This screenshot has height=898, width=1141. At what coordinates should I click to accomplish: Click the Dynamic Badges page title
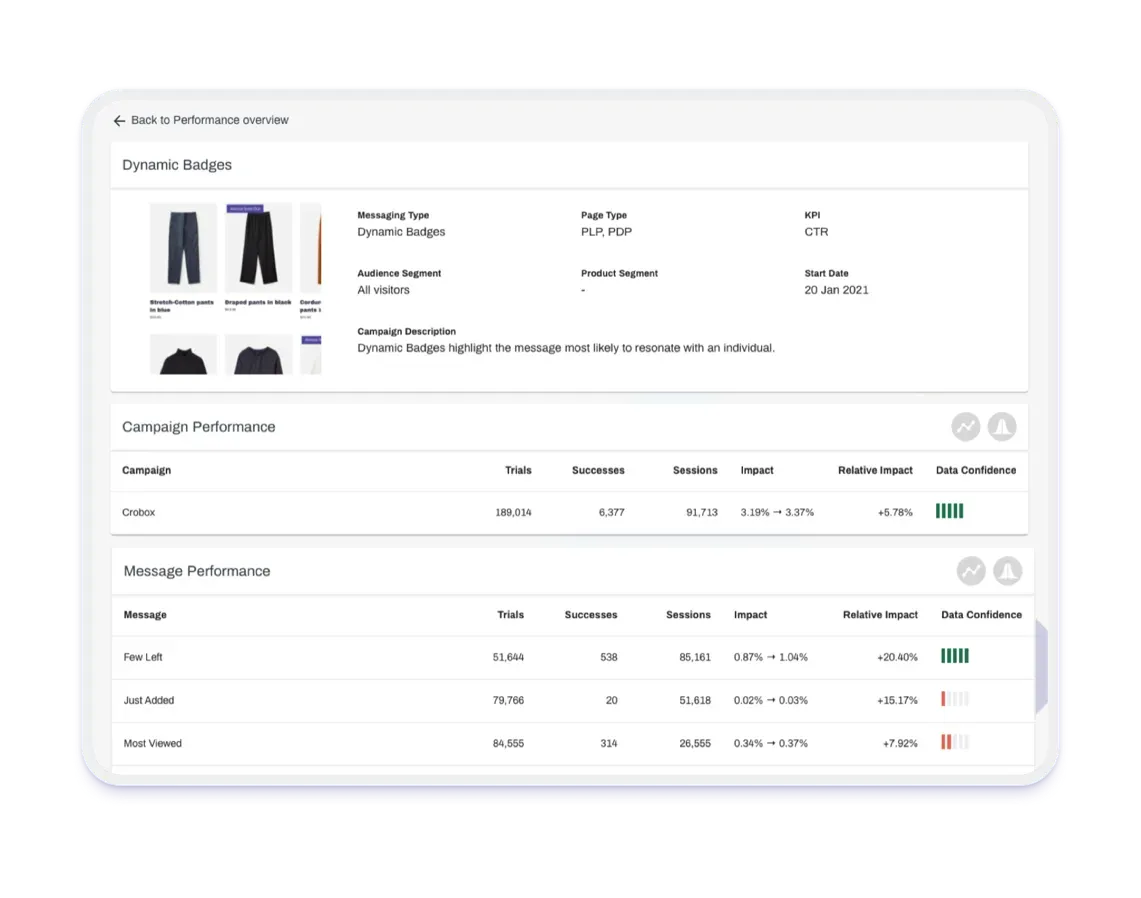177,165
